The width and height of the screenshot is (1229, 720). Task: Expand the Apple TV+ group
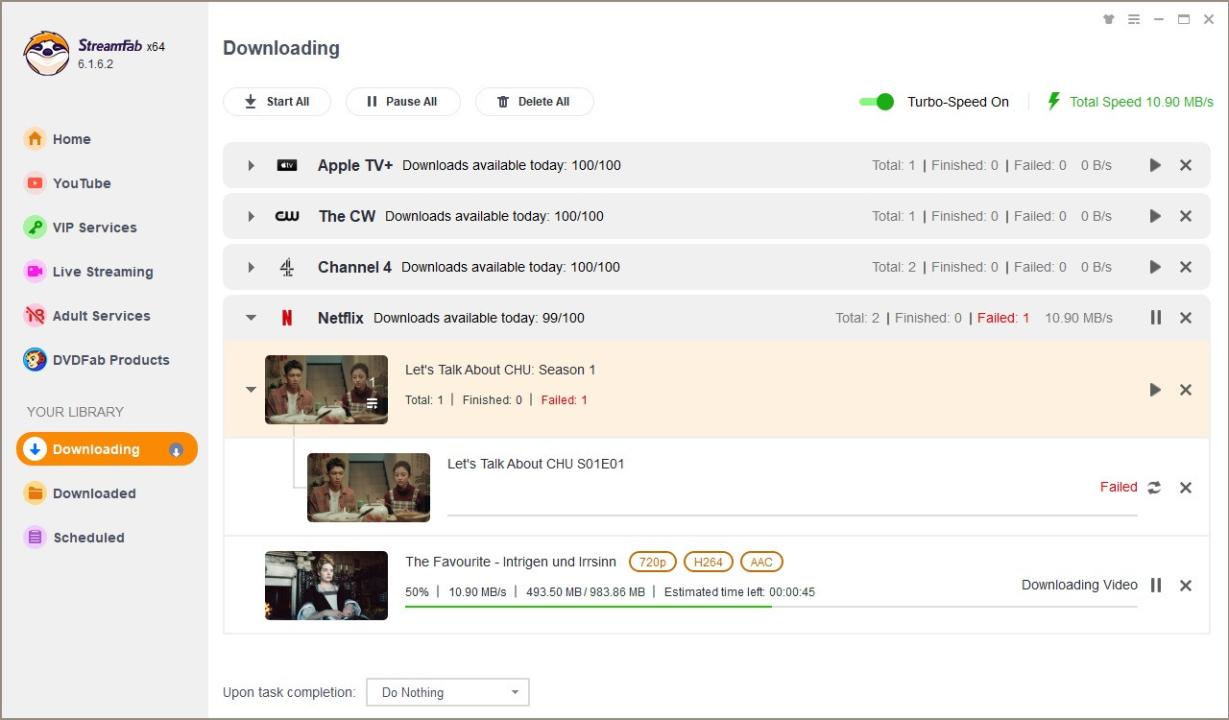tap(251, 165)
